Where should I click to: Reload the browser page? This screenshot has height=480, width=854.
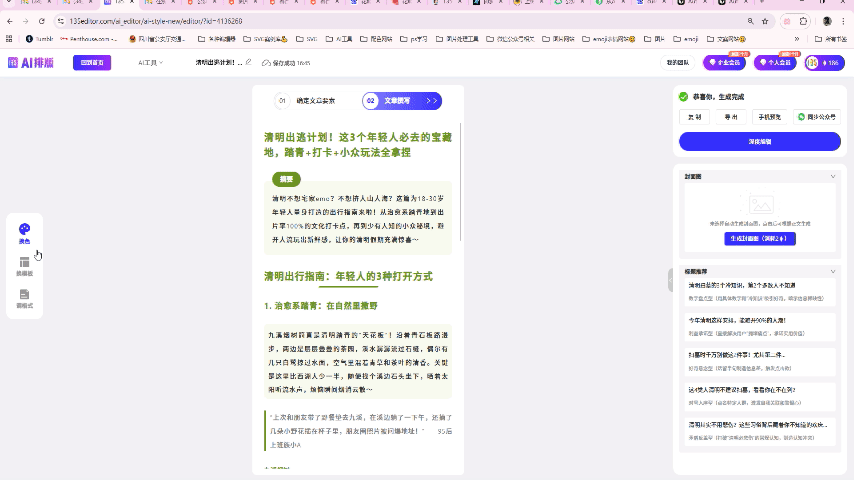coord(41,21)
